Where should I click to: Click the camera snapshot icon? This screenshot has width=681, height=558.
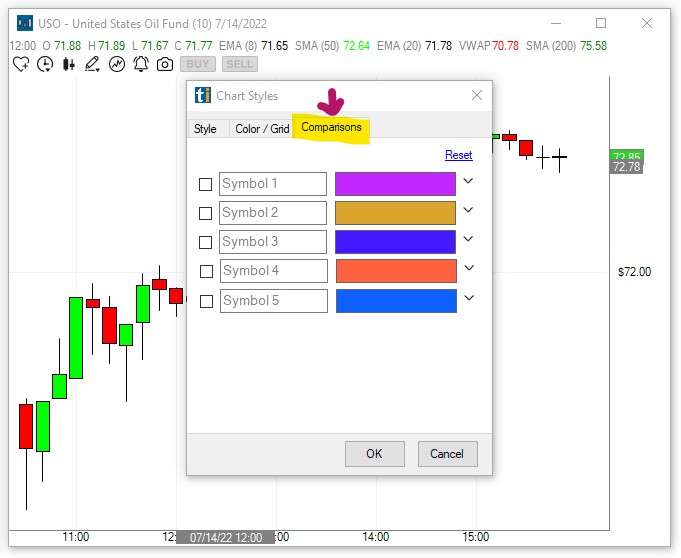165,64
